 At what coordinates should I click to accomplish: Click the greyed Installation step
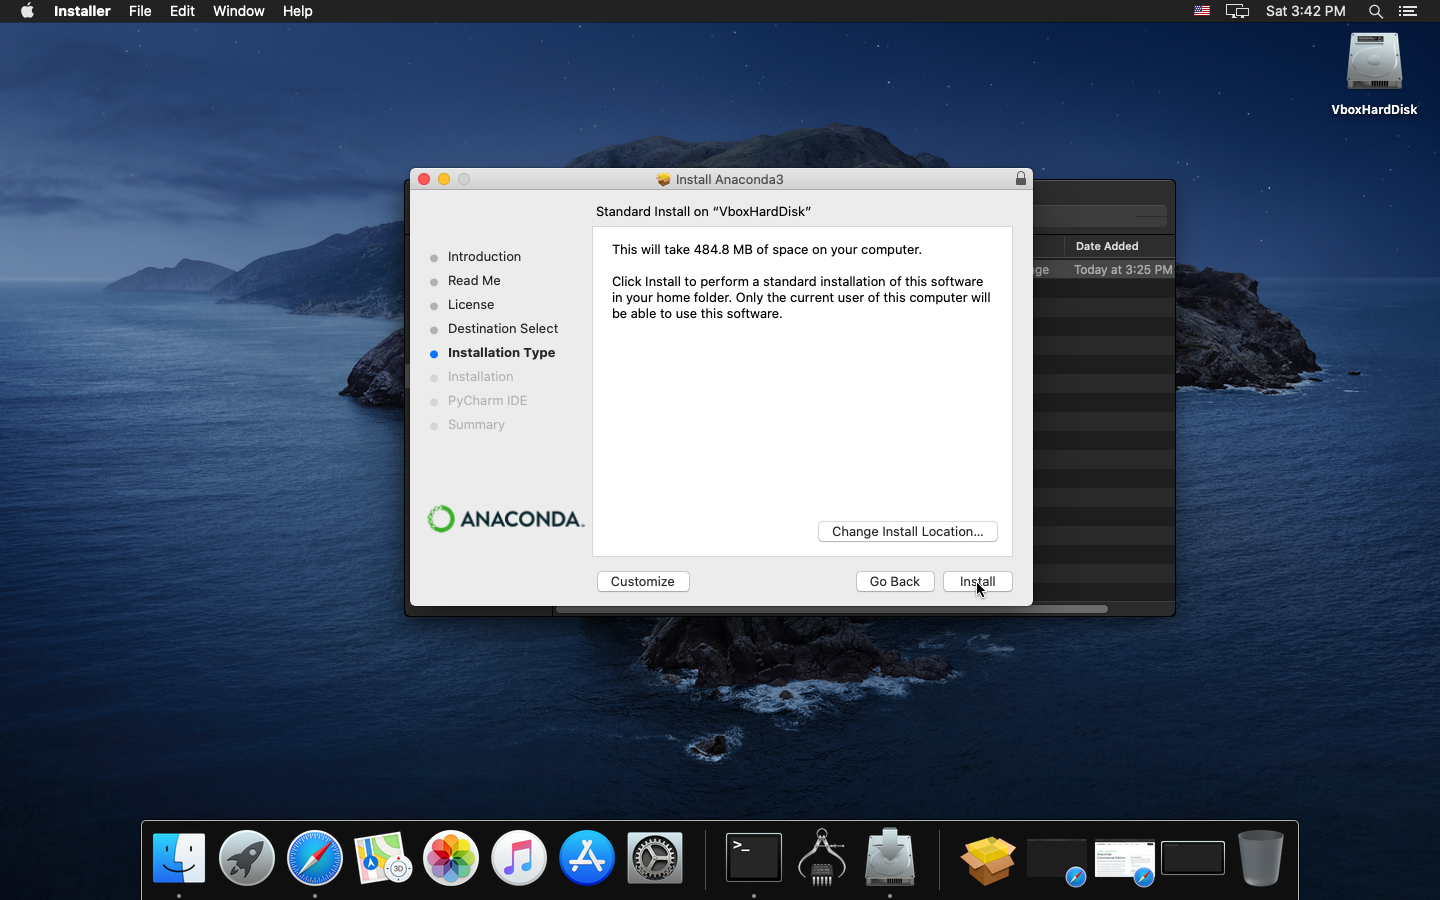tap(480, 376)
